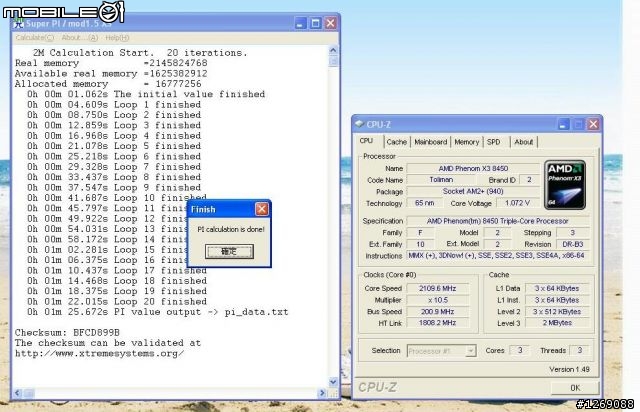
Task: Click the 2M Calculation Start line
Action: [x=140, y=53]
